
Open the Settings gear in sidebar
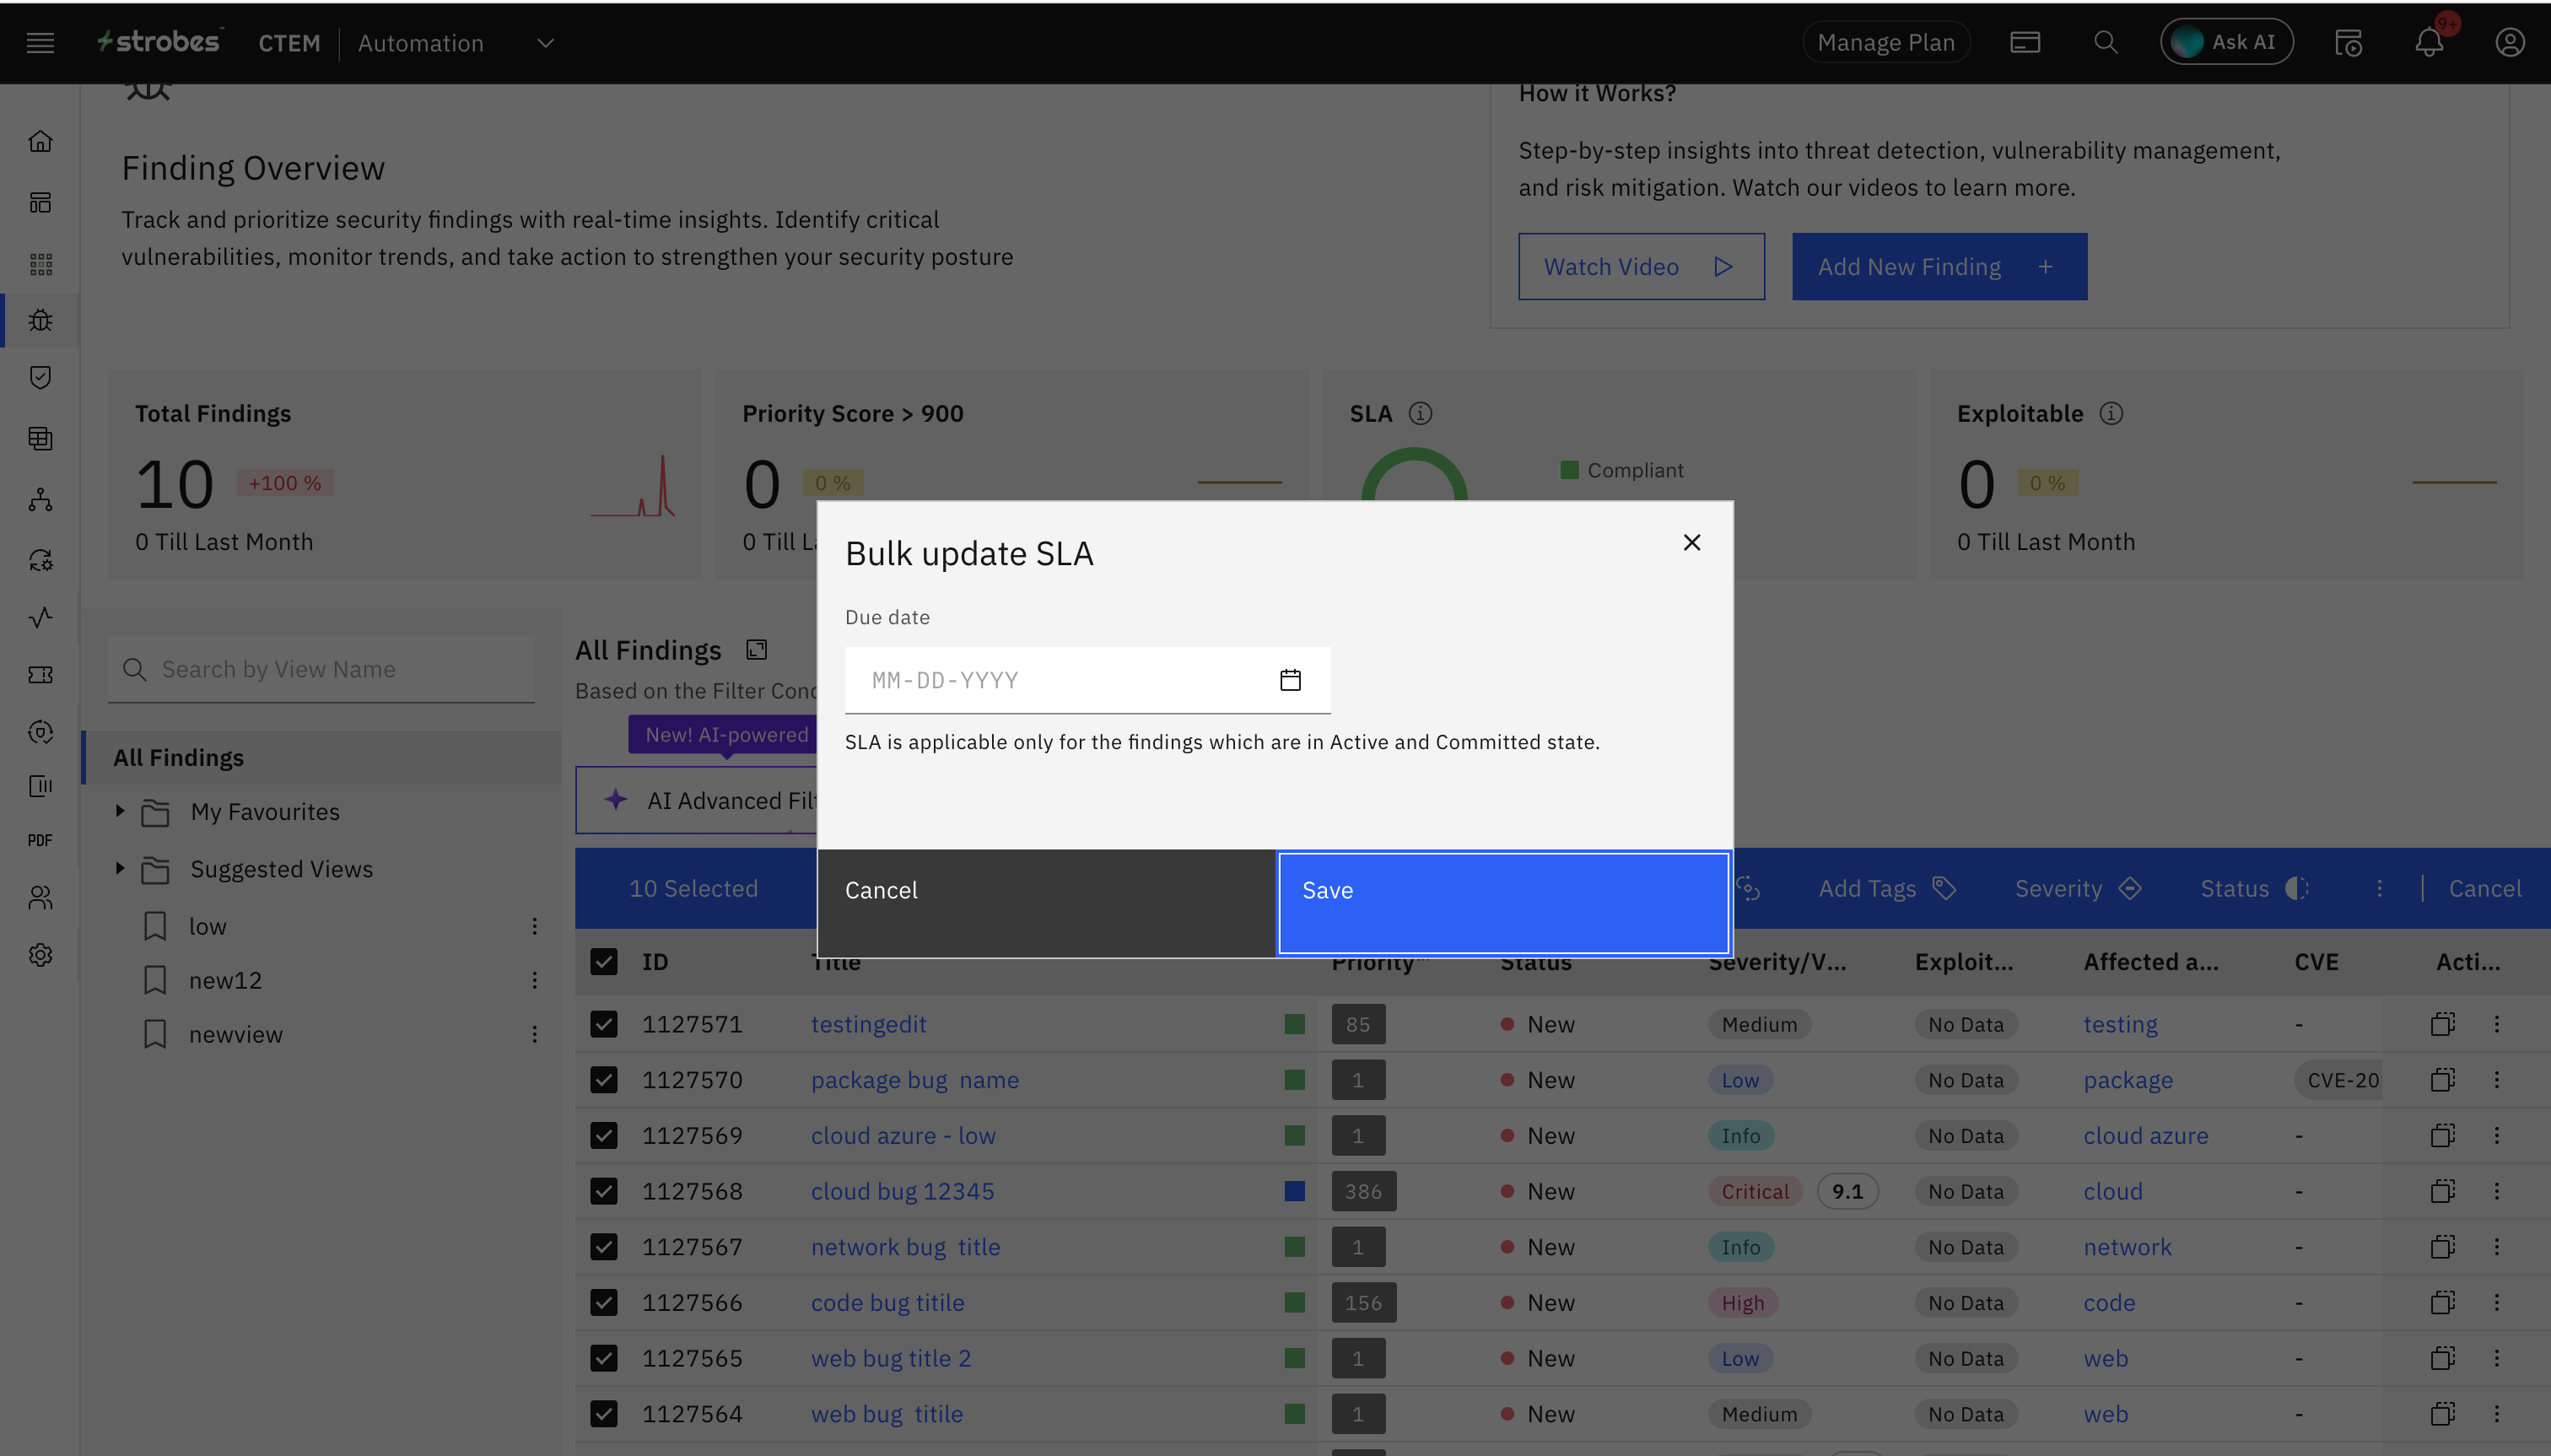tap(41, 955)
